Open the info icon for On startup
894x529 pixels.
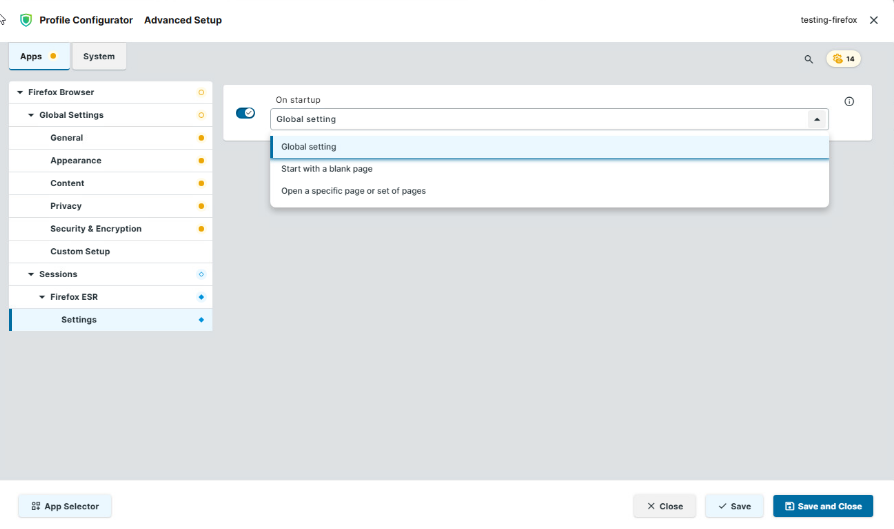tap(849, 101)
